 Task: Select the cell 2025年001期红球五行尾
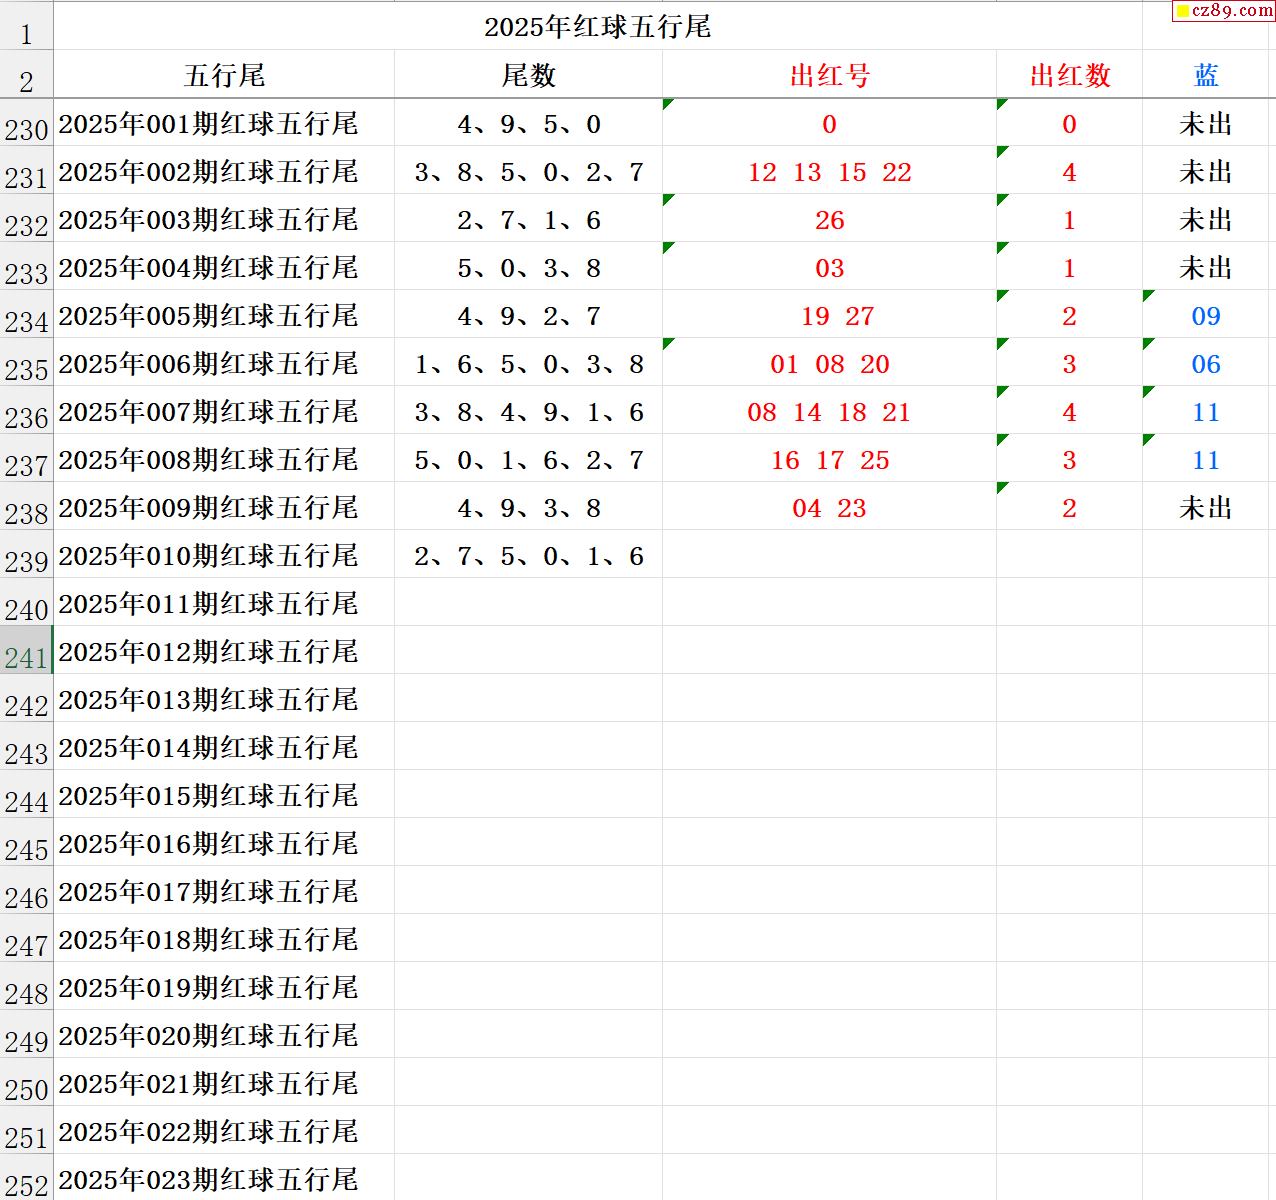pyautogui.click(x=208, y=124)
